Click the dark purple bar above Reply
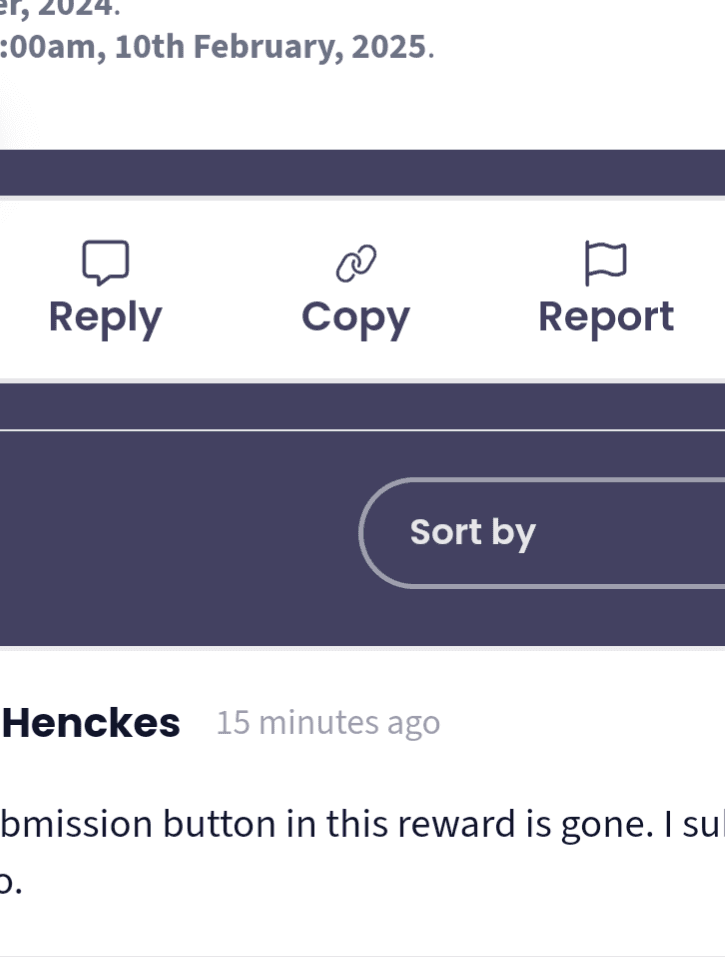Screen dimensions: 725x957 click(362, 172)
